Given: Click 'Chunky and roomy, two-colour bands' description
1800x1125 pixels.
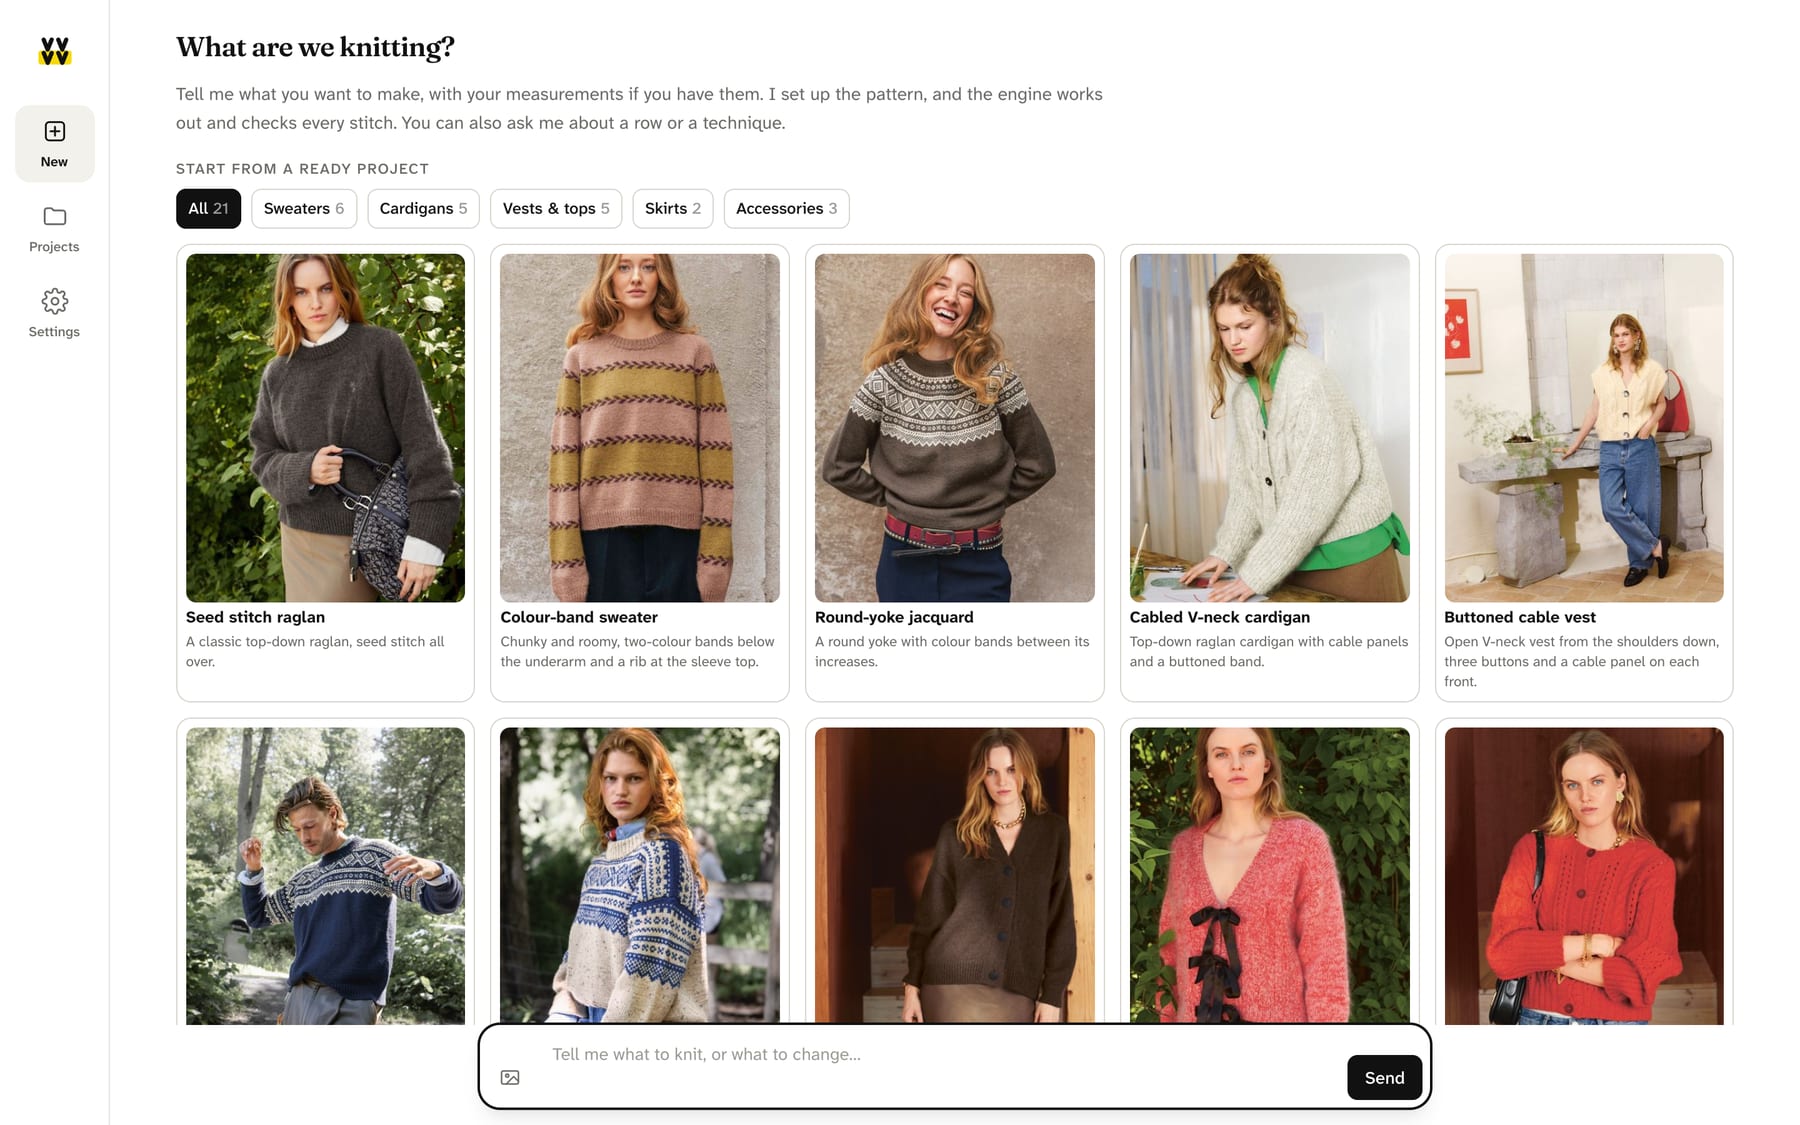Looking at the screenshot, I should coord(637,651).
